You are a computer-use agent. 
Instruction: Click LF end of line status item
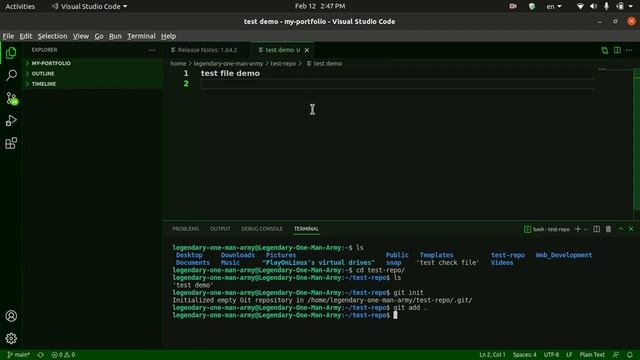point(569,355)
